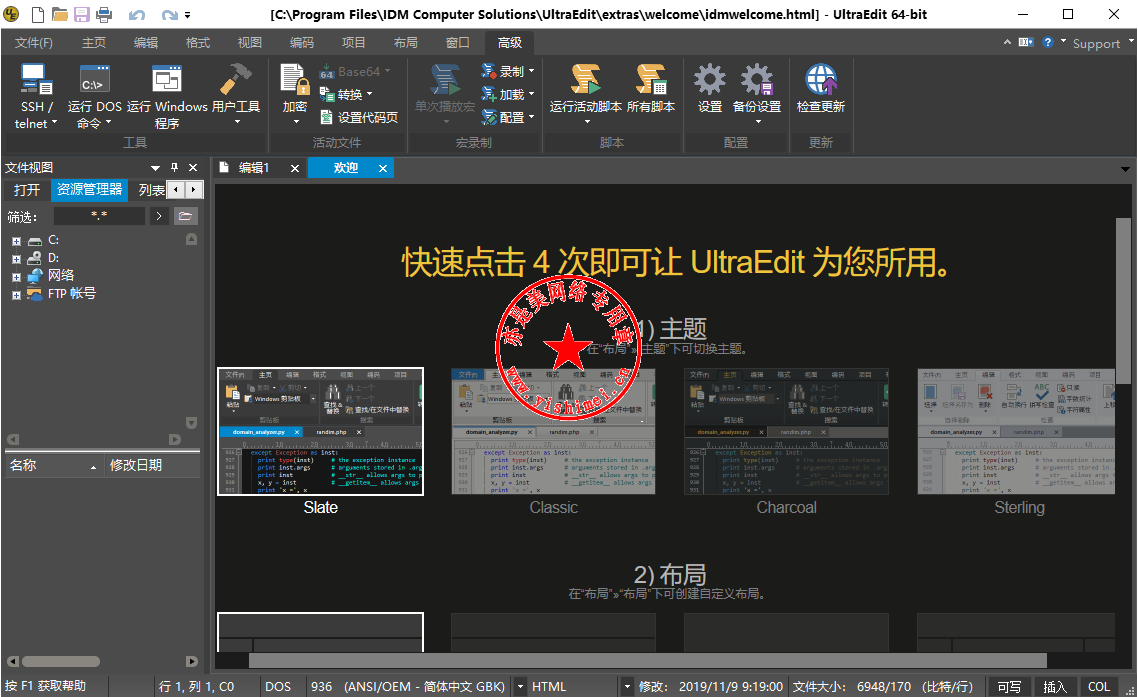
Task: Select the 资源管理器 tab
Action: click(x=90, y=190)
